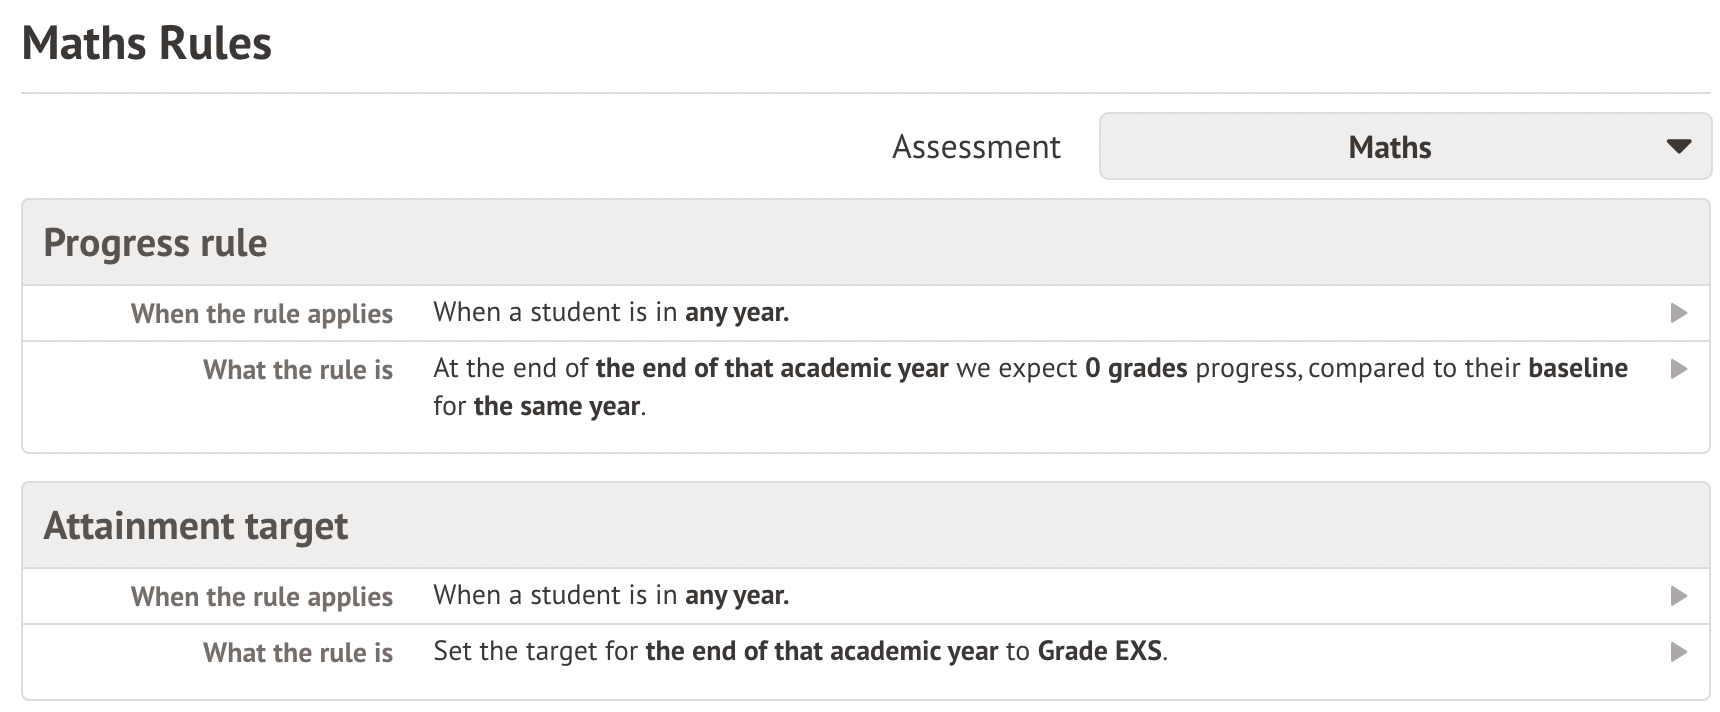Viewport: 1720px width, 712px height.
Task: Click arrow icon beside Attainment target 'any year' row
Action: pyautogui.click(x=1678, y=596)
